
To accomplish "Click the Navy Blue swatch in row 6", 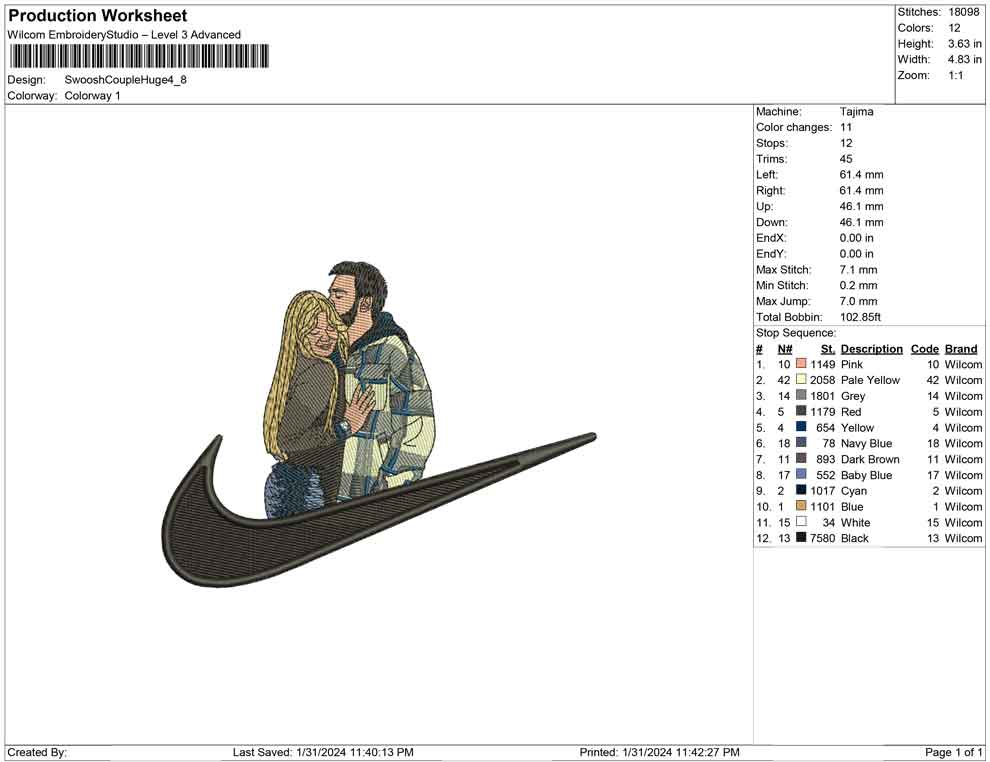I will pyautogui.click(x=801, y=443).
